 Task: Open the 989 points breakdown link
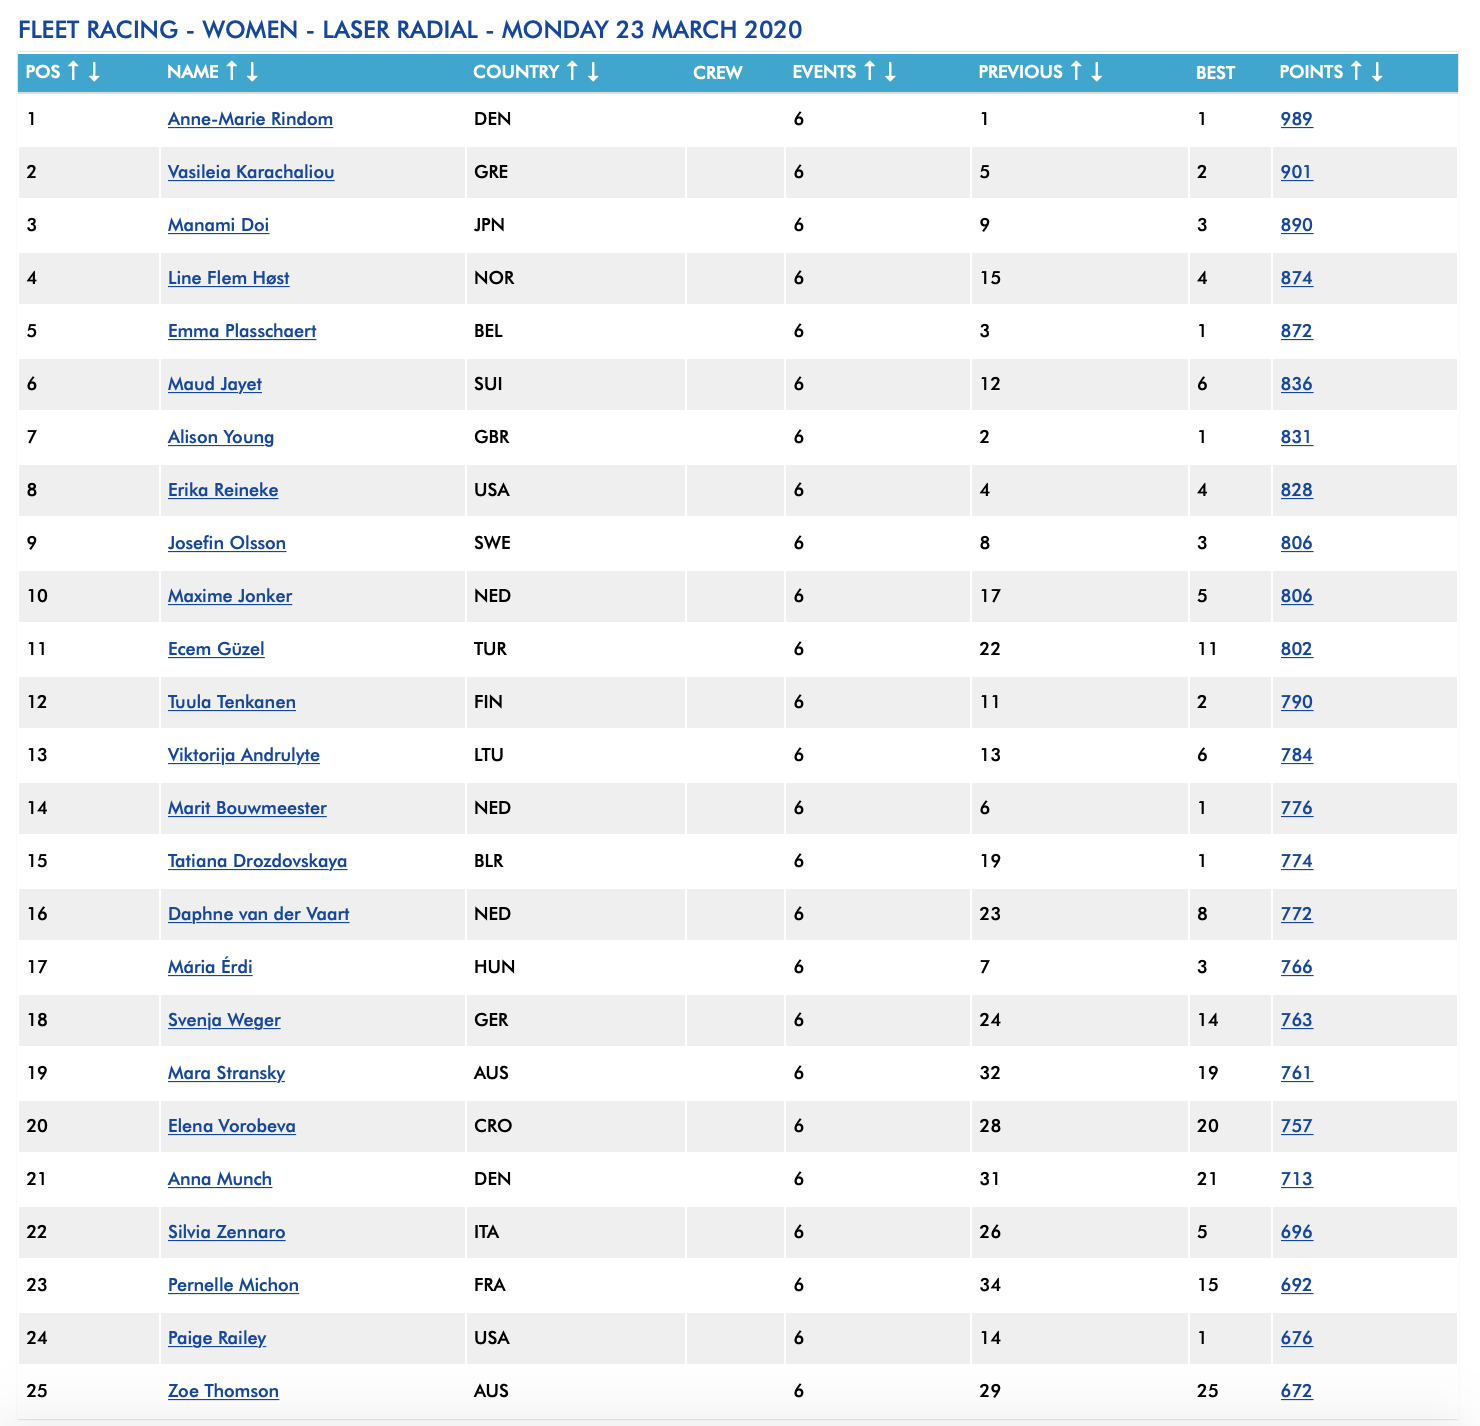click(1296, 119)
